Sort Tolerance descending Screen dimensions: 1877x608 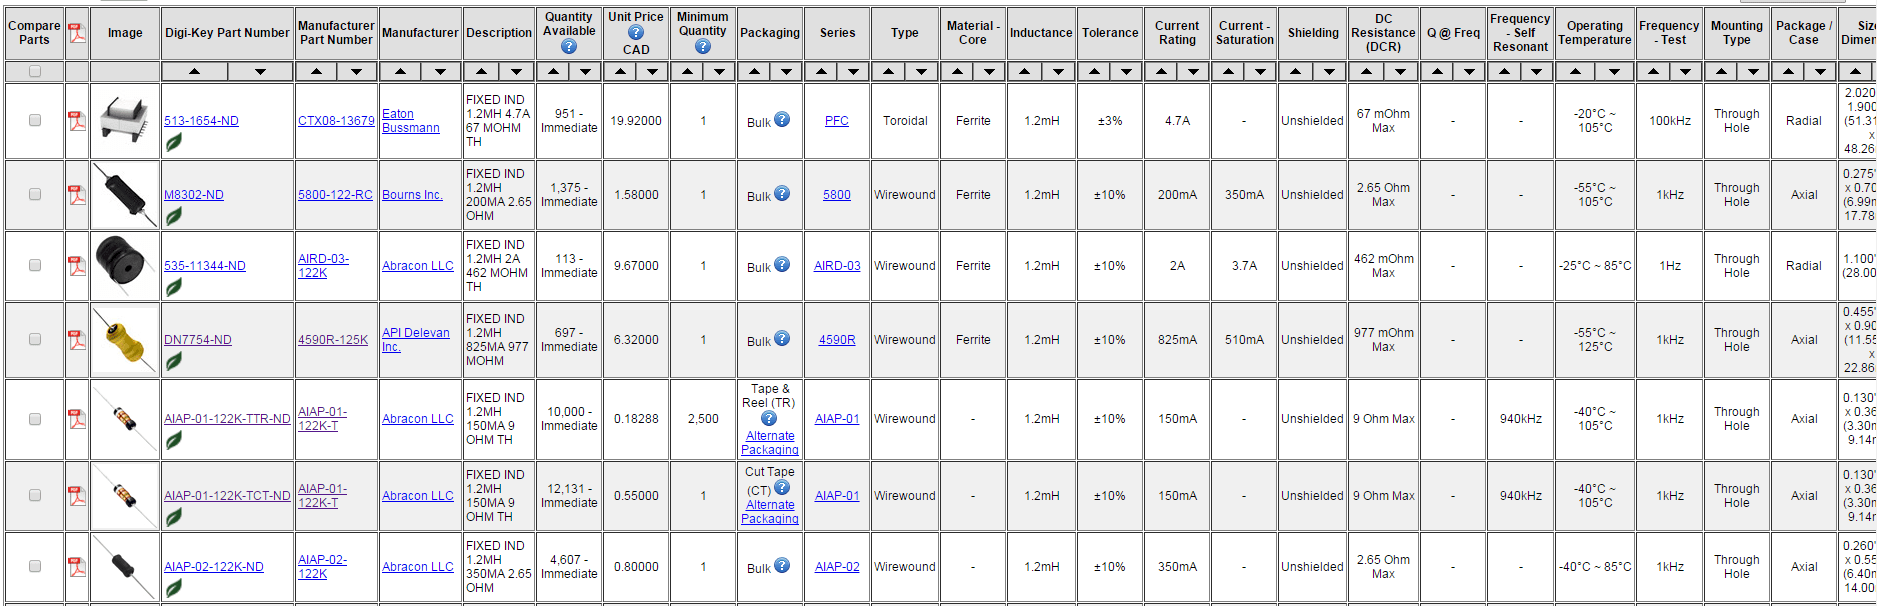[x=1126, y=72]
